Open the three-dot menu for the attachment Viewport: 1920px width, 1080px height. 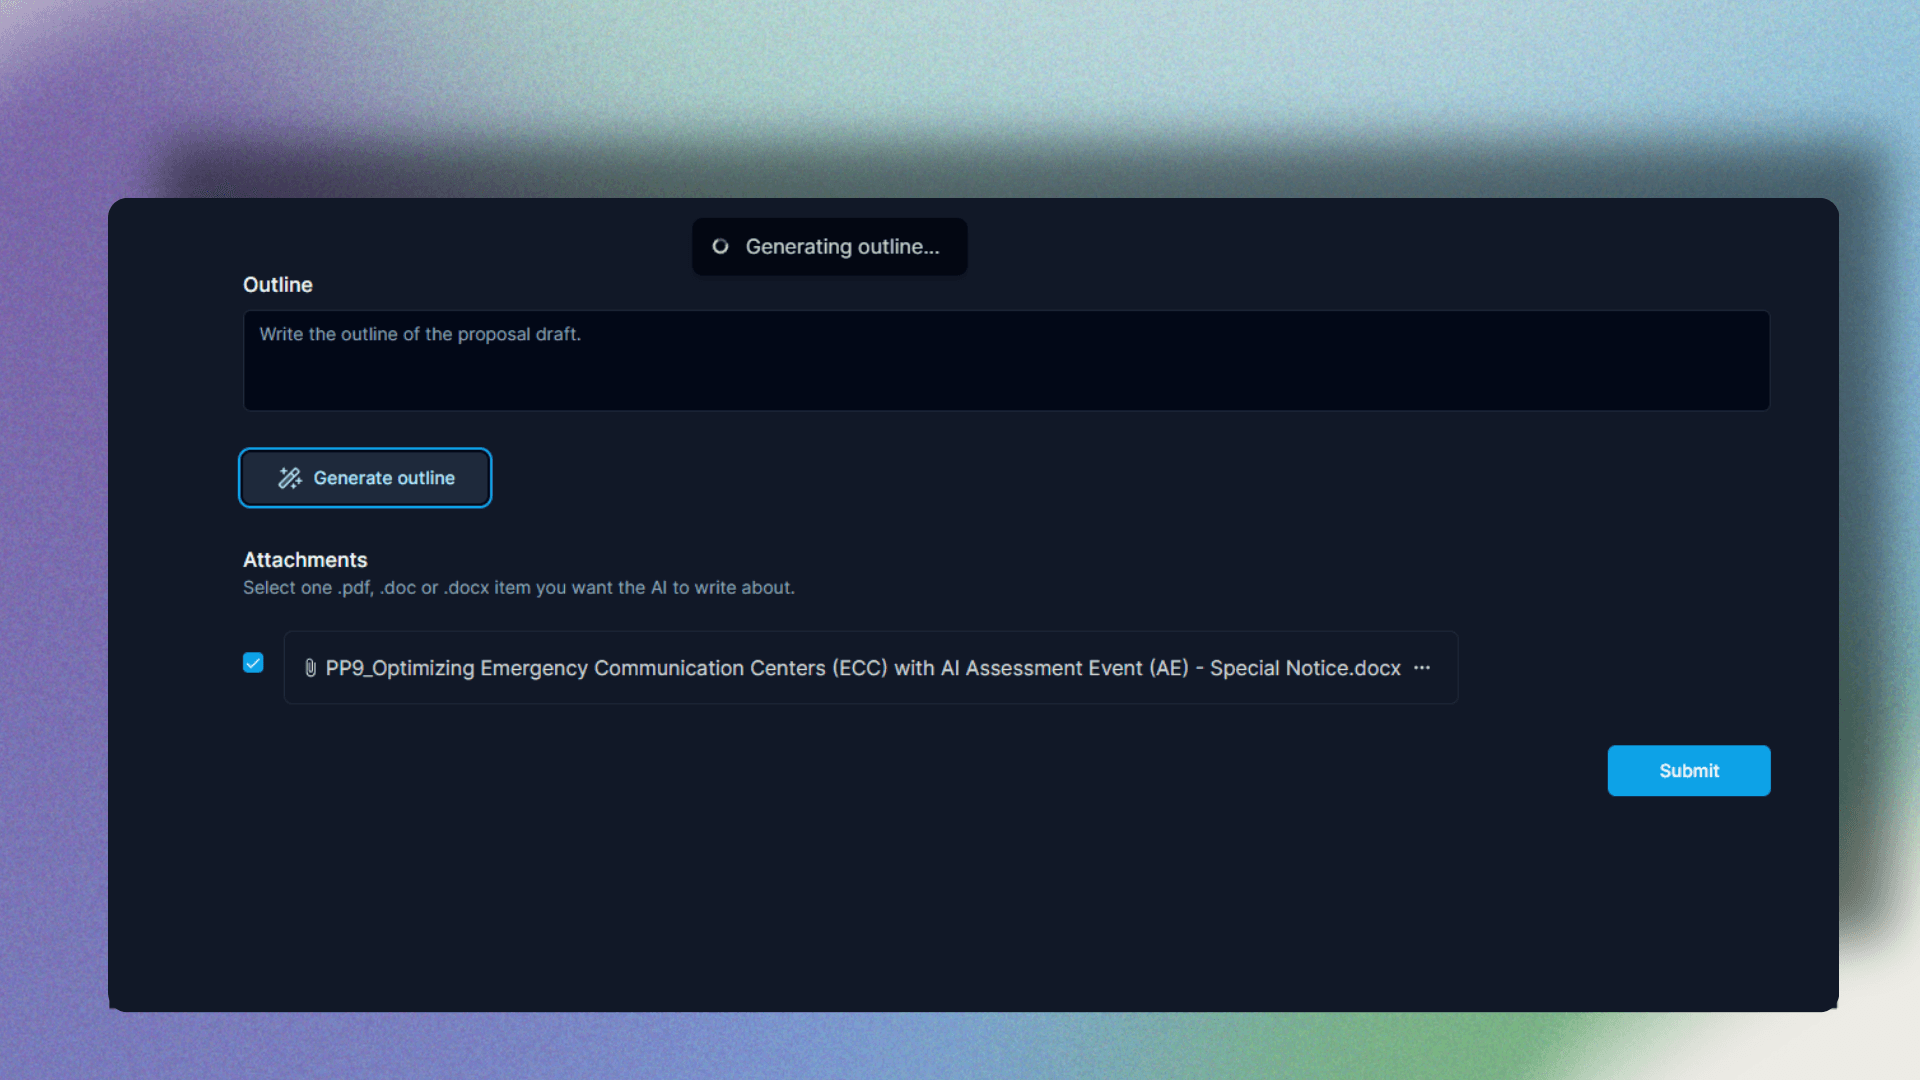pyautogui.click(x=1422, y=668)
